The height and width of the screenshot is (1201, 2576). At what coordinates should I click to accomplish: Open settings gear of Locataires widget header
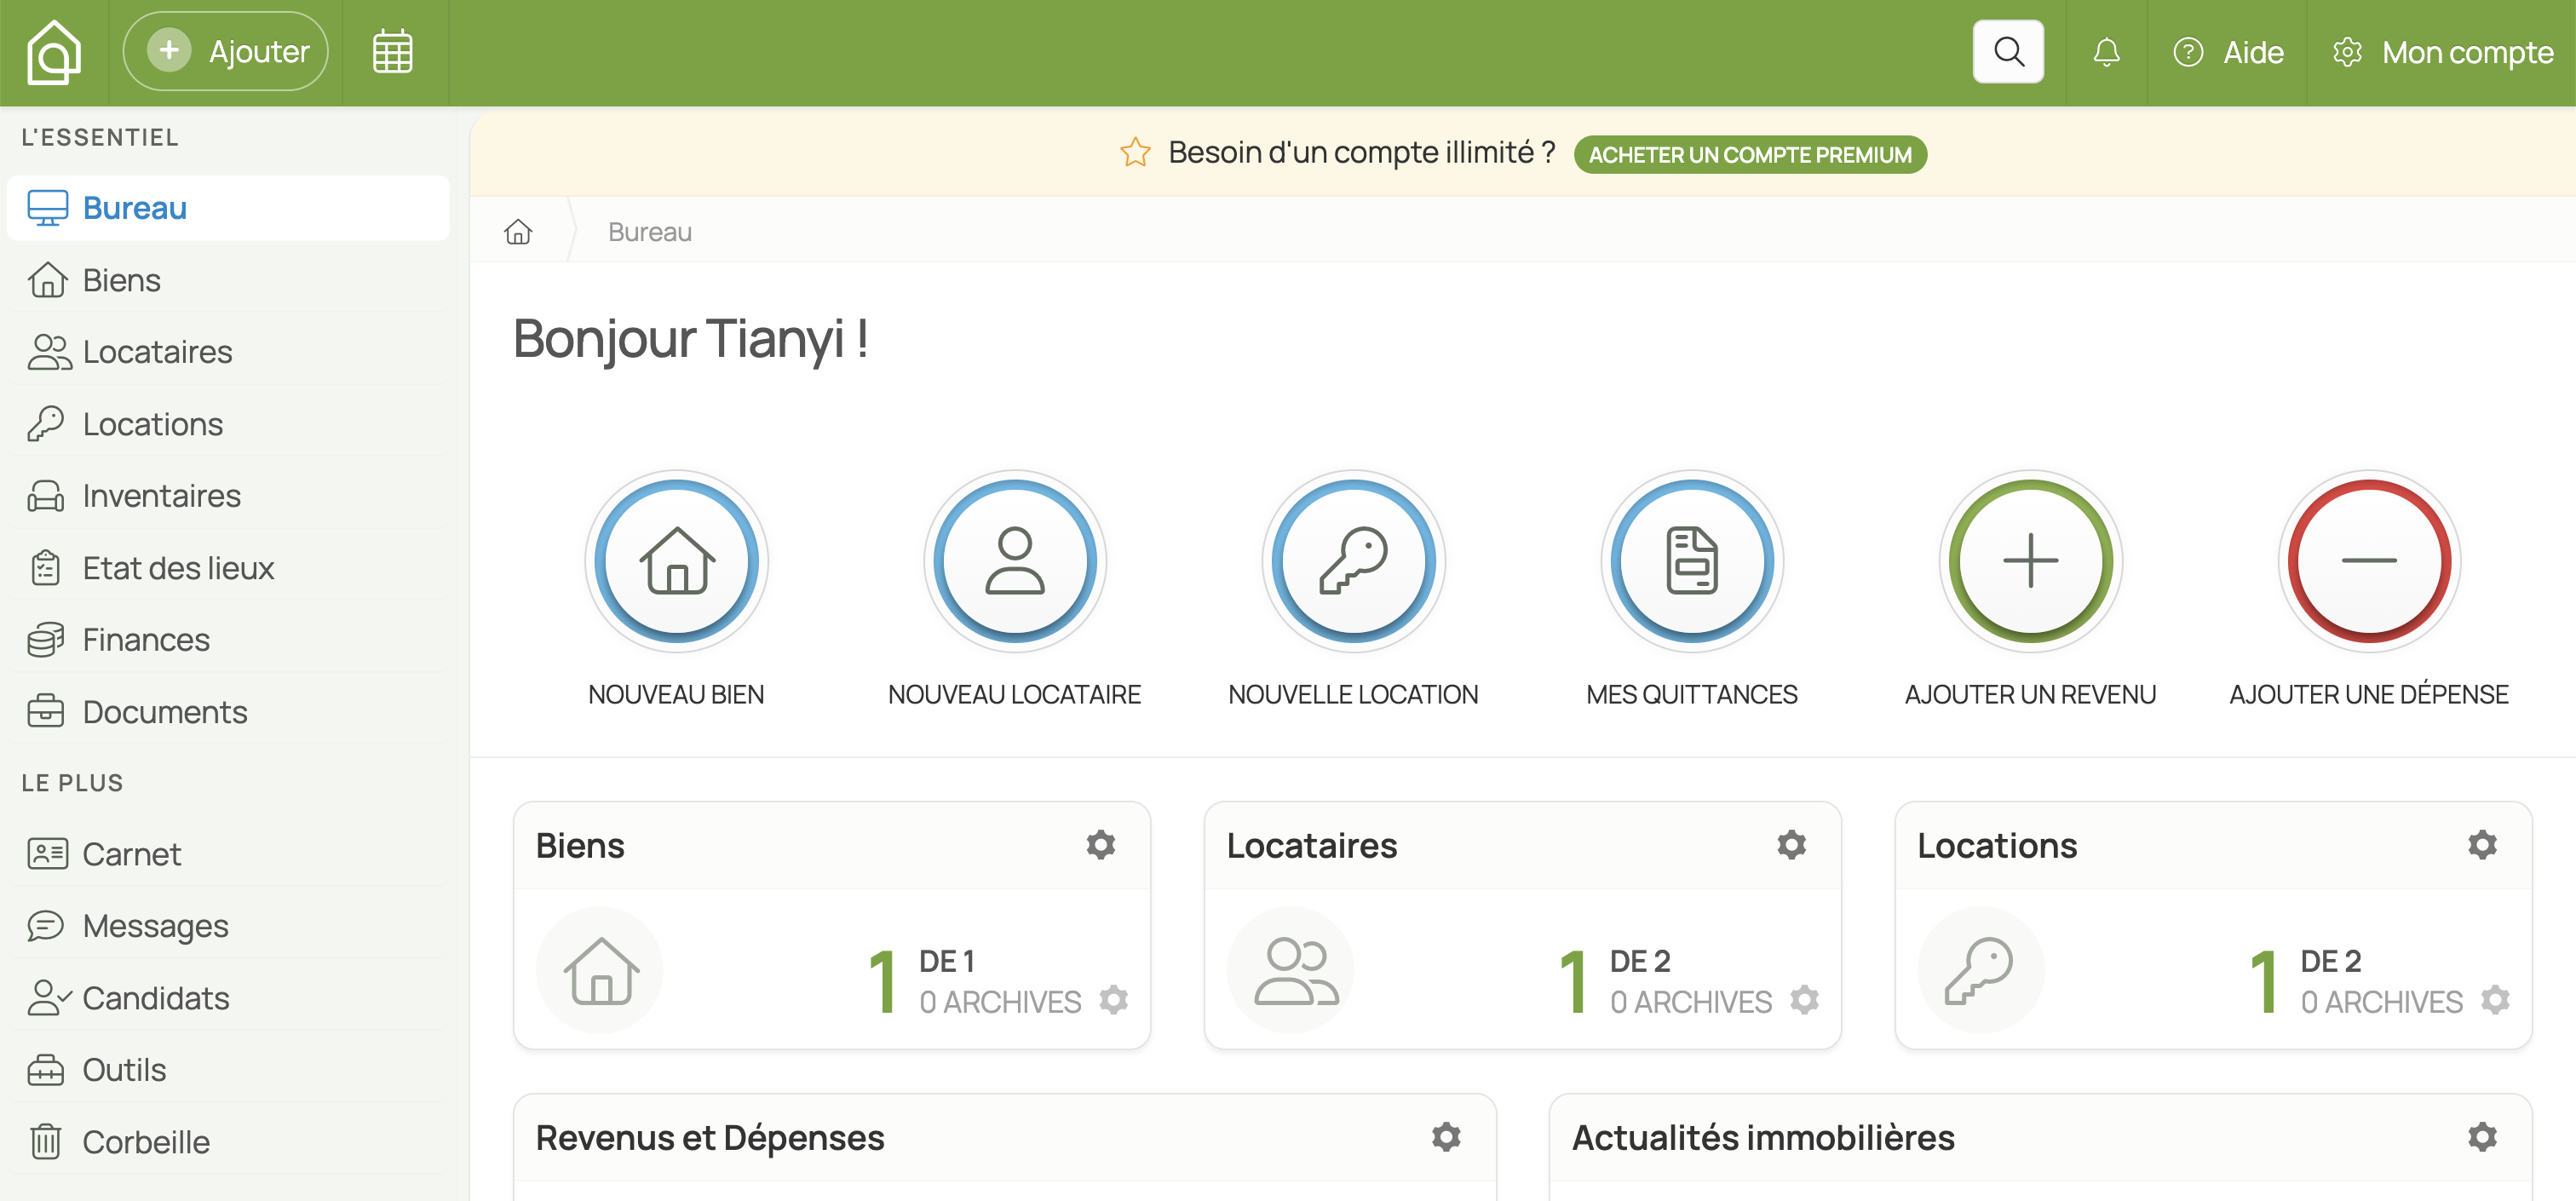pyautogui.click(x=1792, y=845)
